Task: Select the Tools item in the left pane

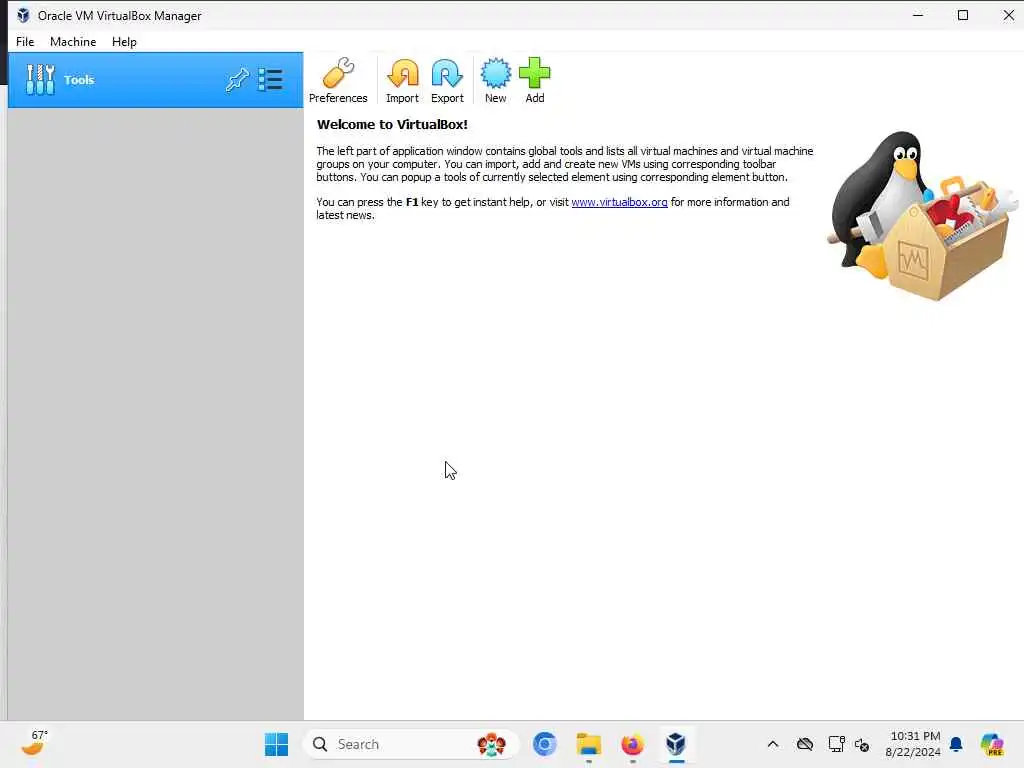Action: point(155,80)
